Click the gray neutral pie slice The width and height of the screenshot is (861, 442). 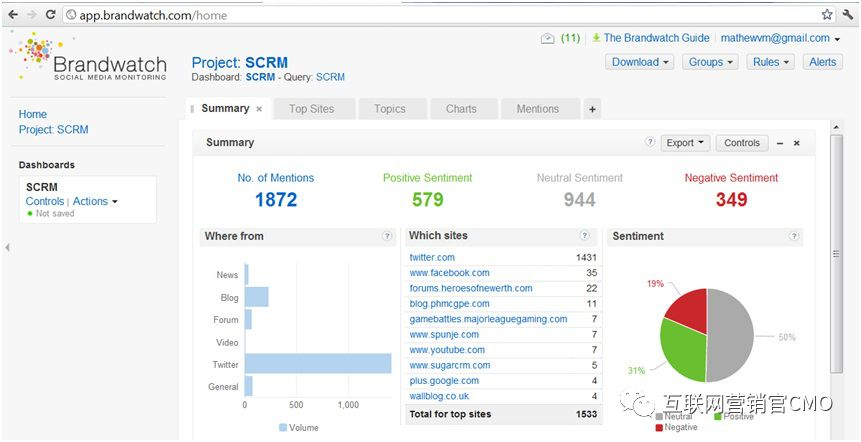(730, 335)
